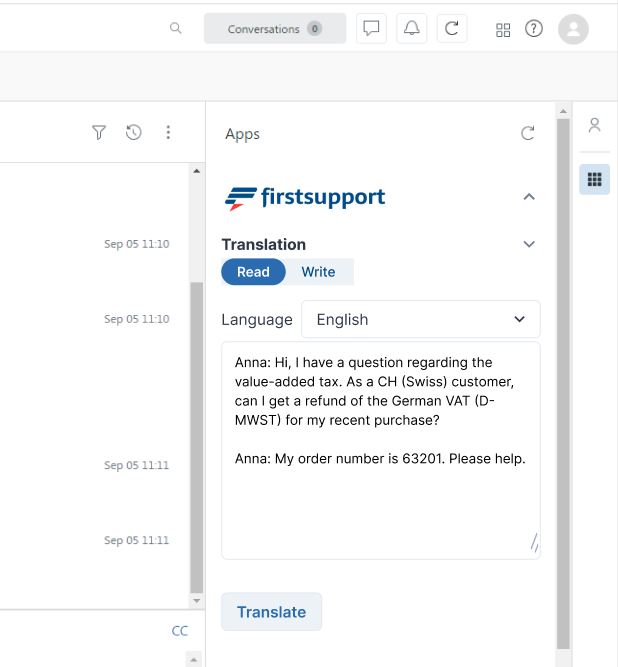Click Apps panel scrollbar up arrow
Viewport: 618px width, 667px height.
[563, 111]
